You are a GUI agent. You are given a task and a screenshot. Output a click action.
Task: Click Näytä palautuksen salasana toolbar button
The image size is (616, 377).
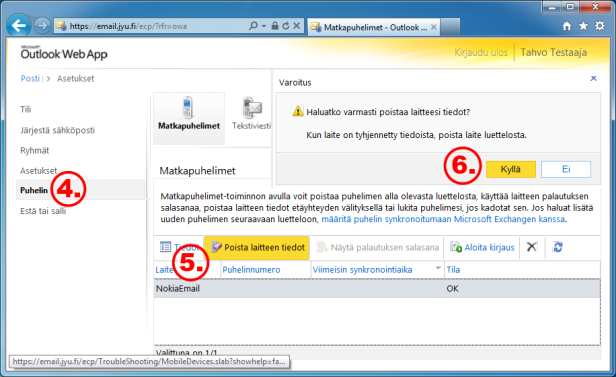click(378, 247)
